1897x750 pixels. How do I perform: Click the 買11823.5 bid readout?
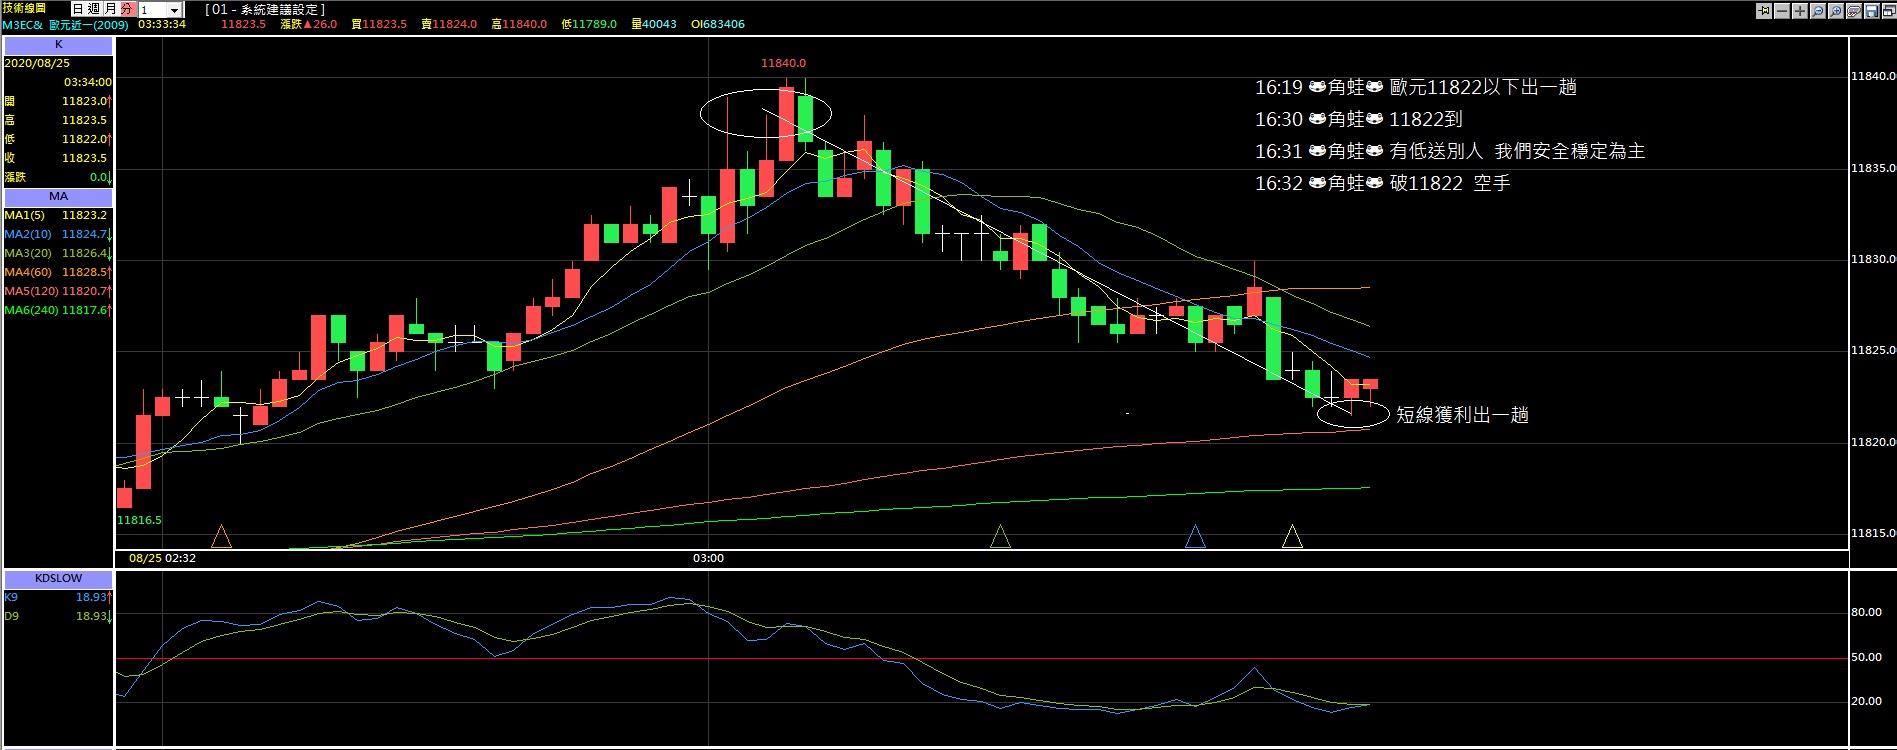[379, 24]
